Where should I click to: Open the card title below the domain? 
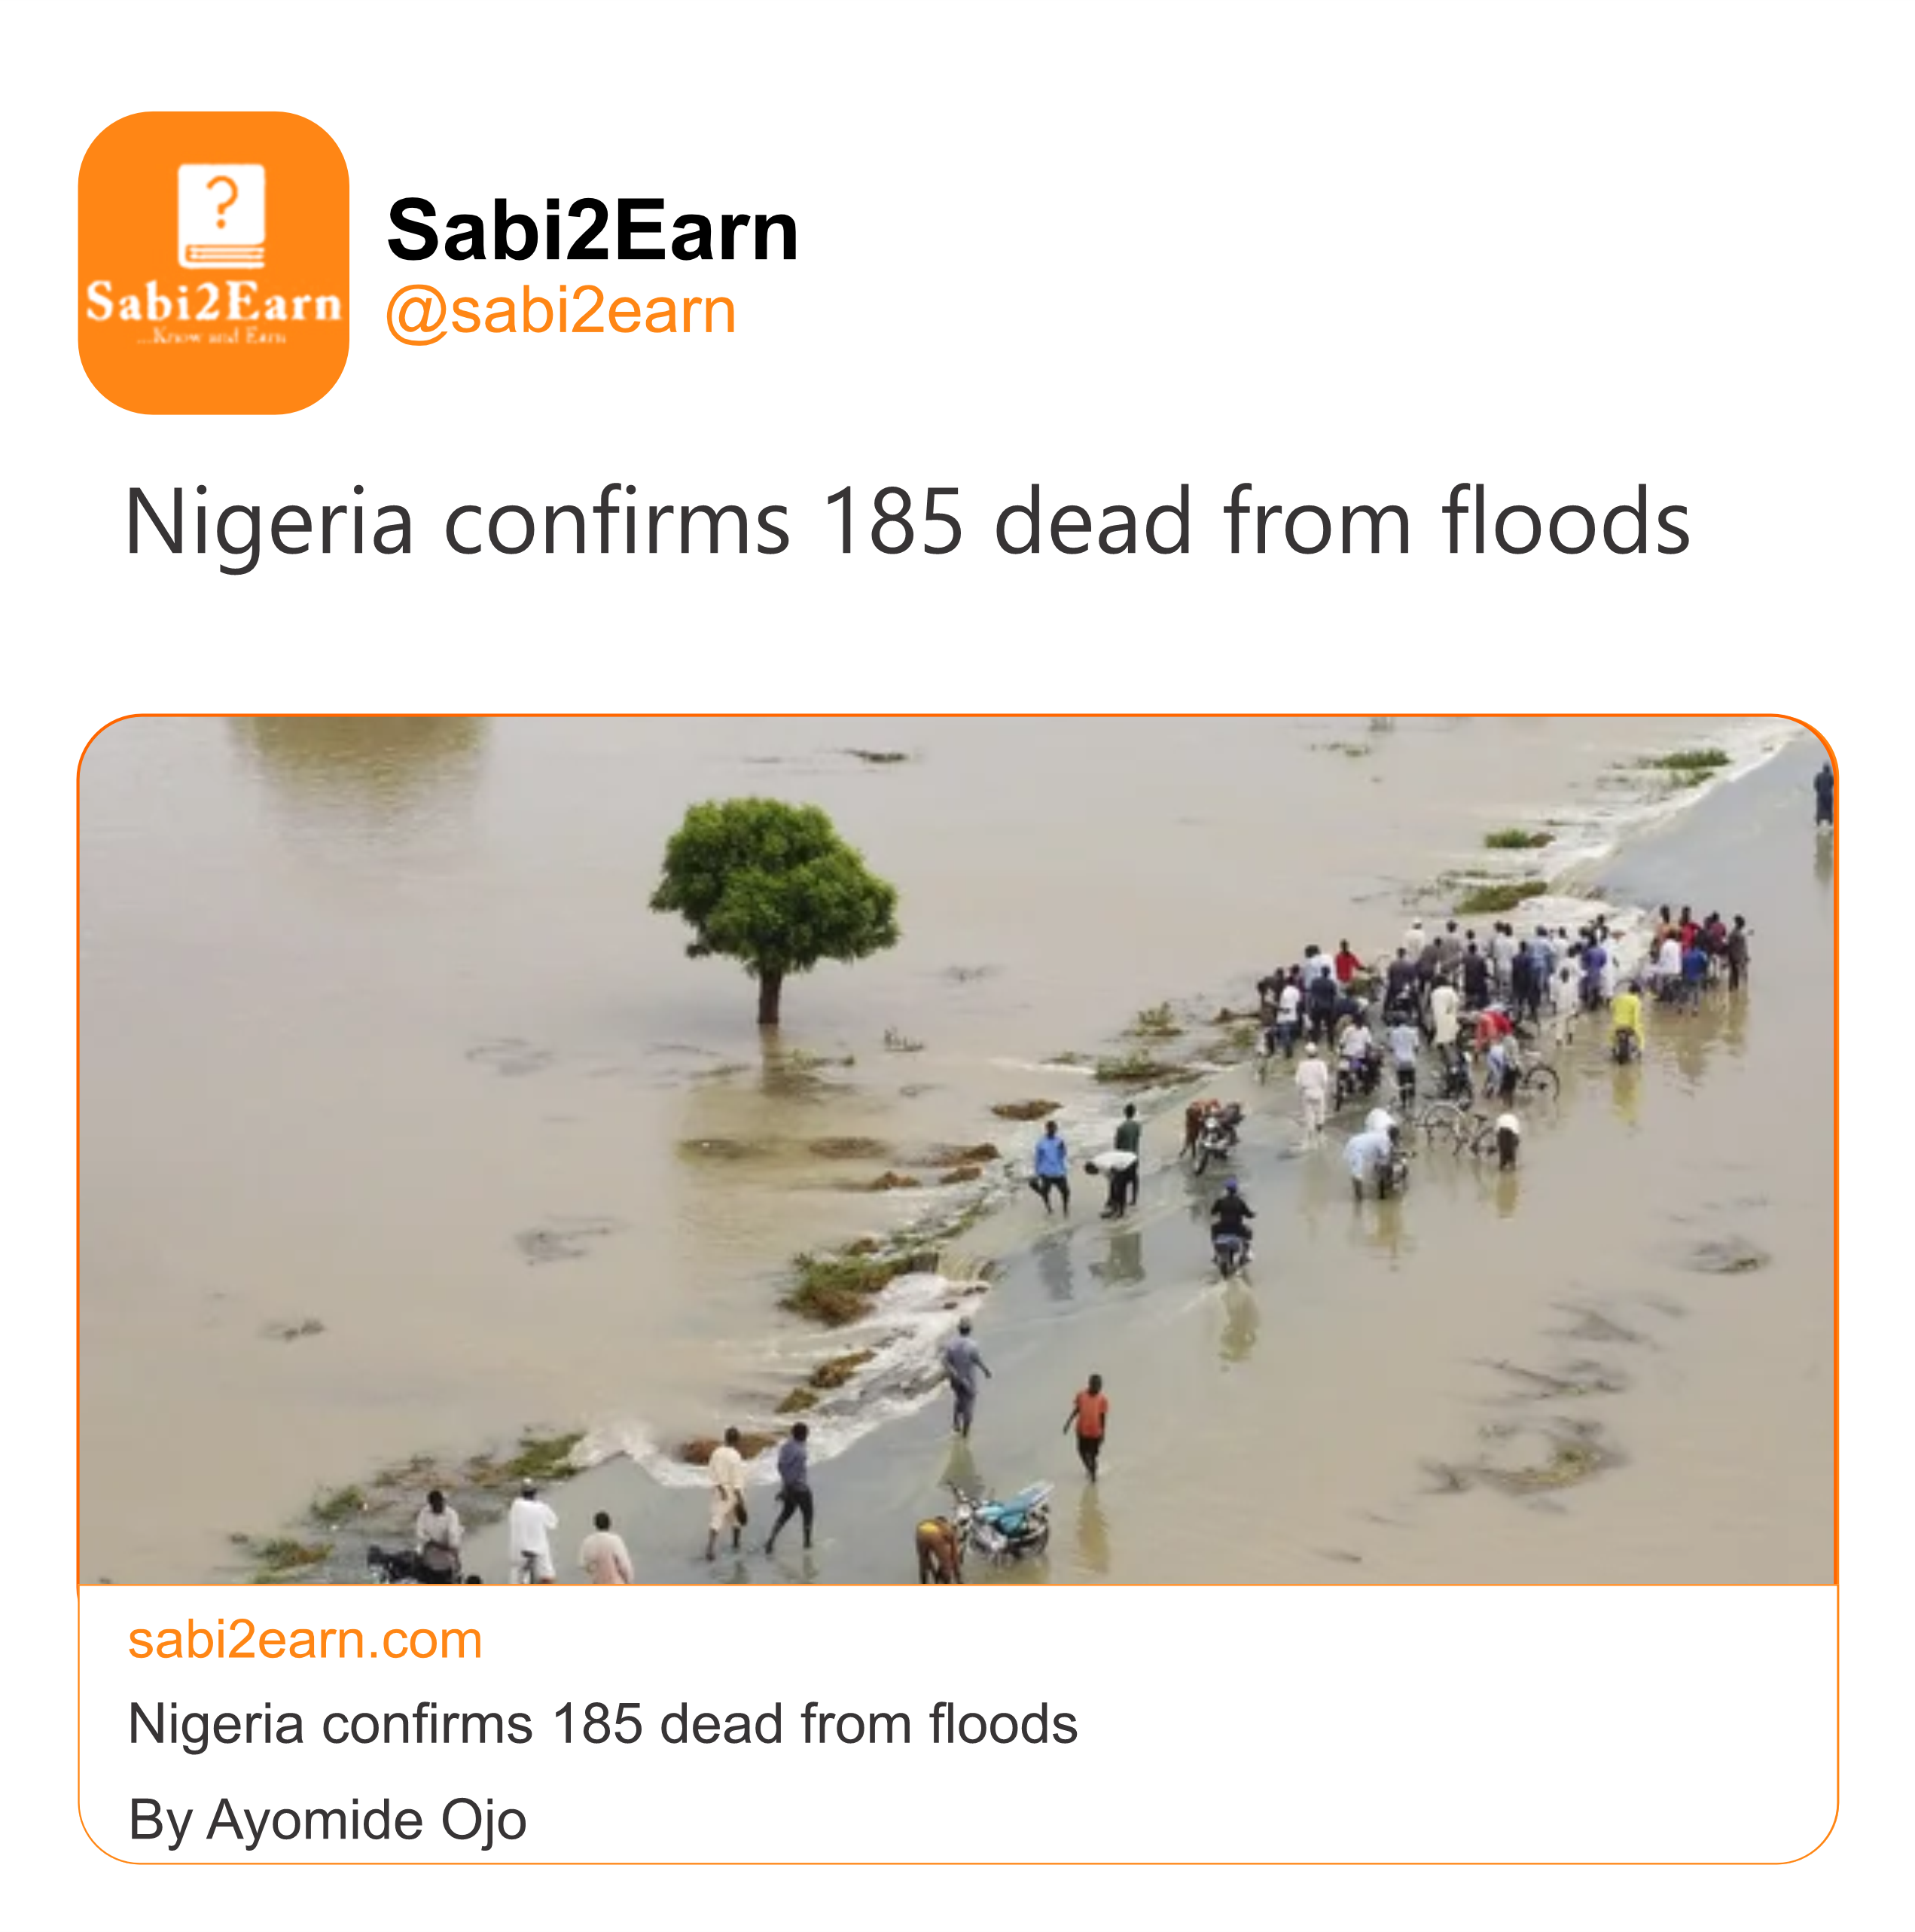pyautogui.click(x=602, y=1723)
